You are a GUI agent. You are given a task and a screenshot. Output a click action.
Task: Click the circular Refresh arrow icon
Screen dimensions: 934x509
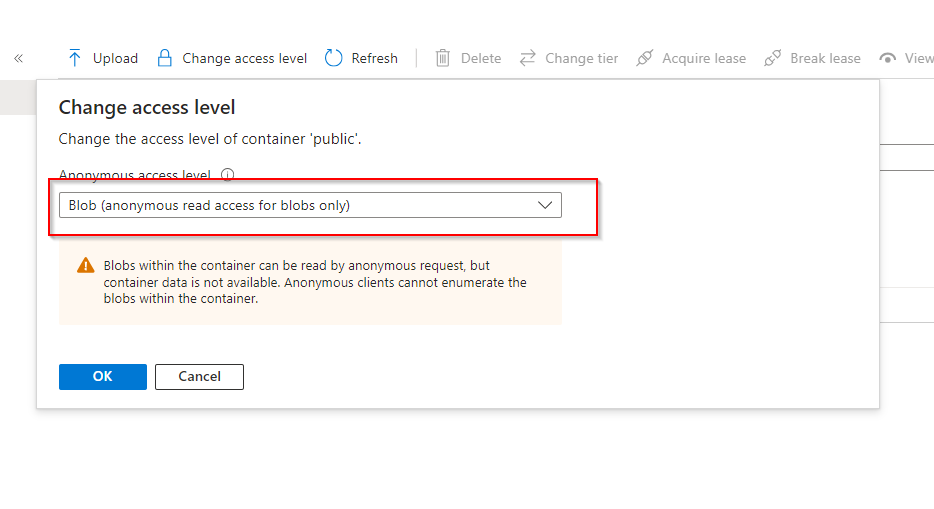tap(334, 58)
